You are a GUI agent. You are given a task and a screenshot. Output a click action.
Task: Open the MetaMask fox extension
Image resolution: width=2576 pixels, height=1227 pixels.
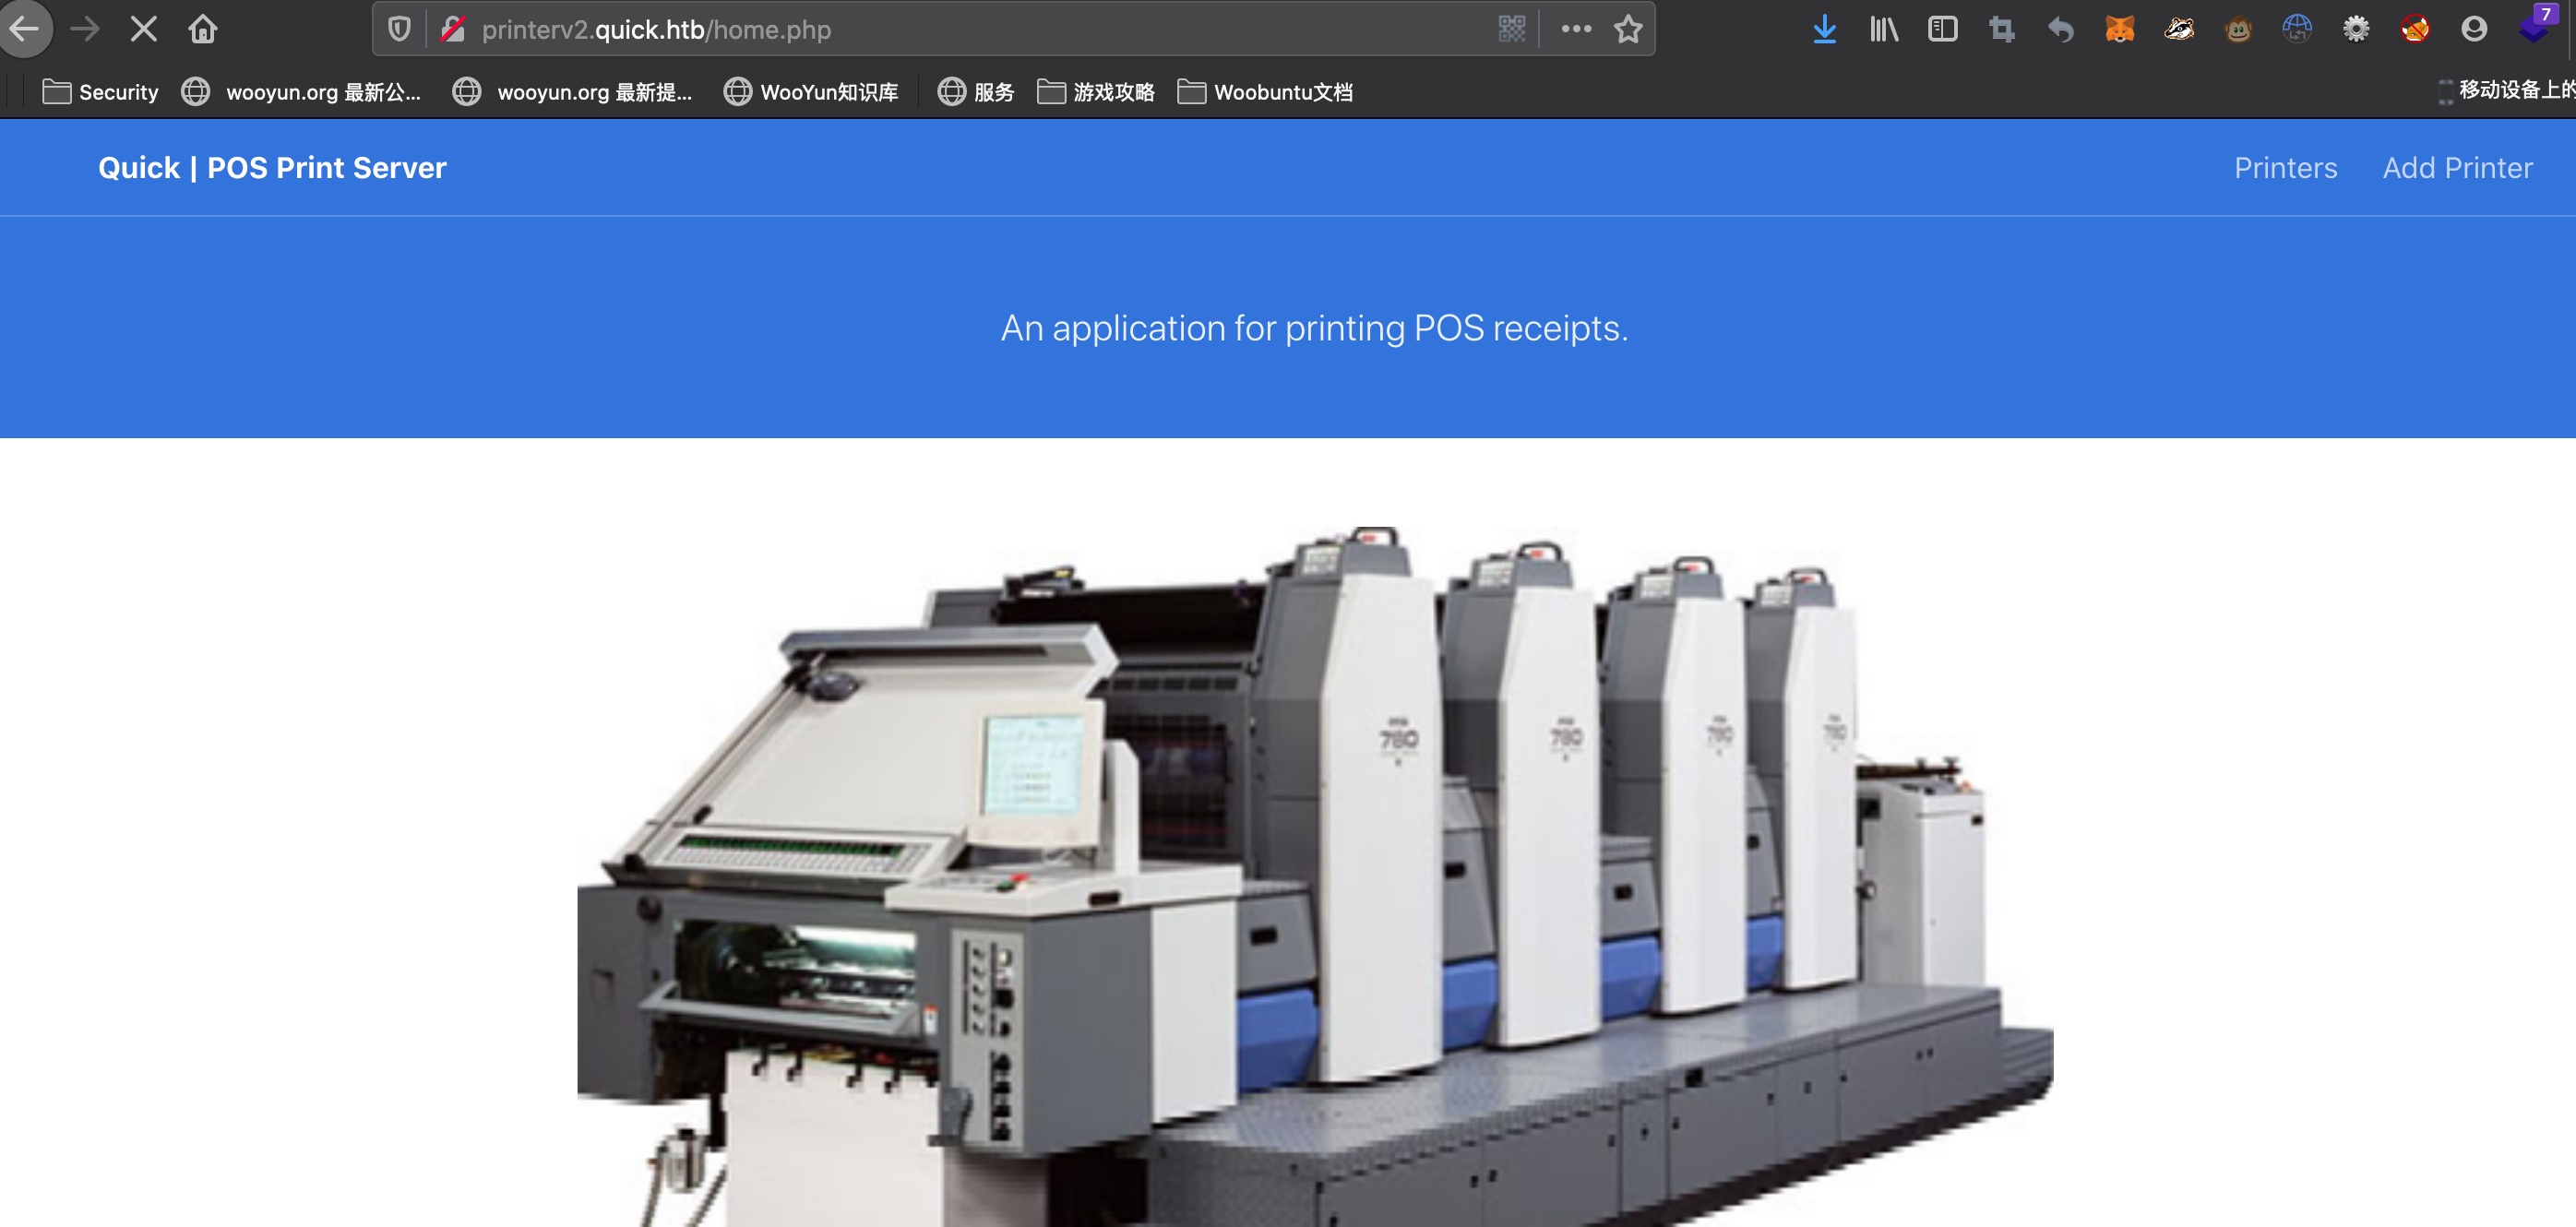click(x=2119, y=29)
